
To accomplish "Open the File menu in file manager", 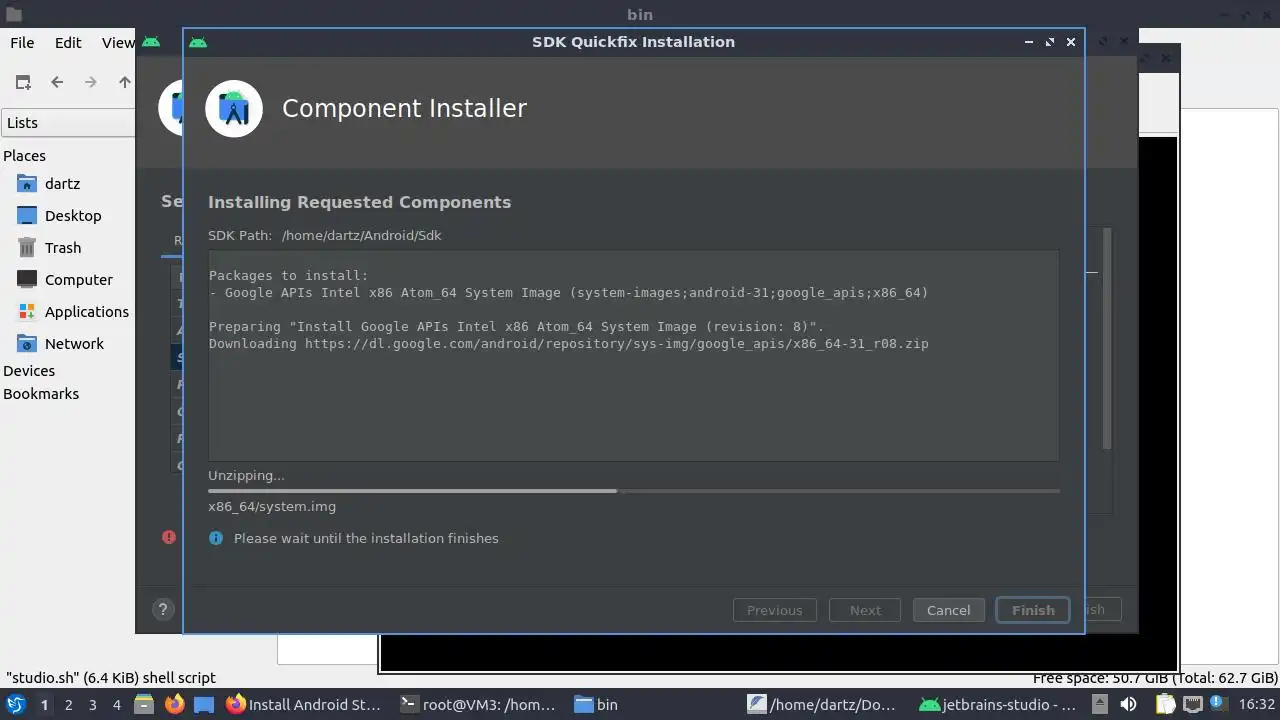I will point(22,42).
